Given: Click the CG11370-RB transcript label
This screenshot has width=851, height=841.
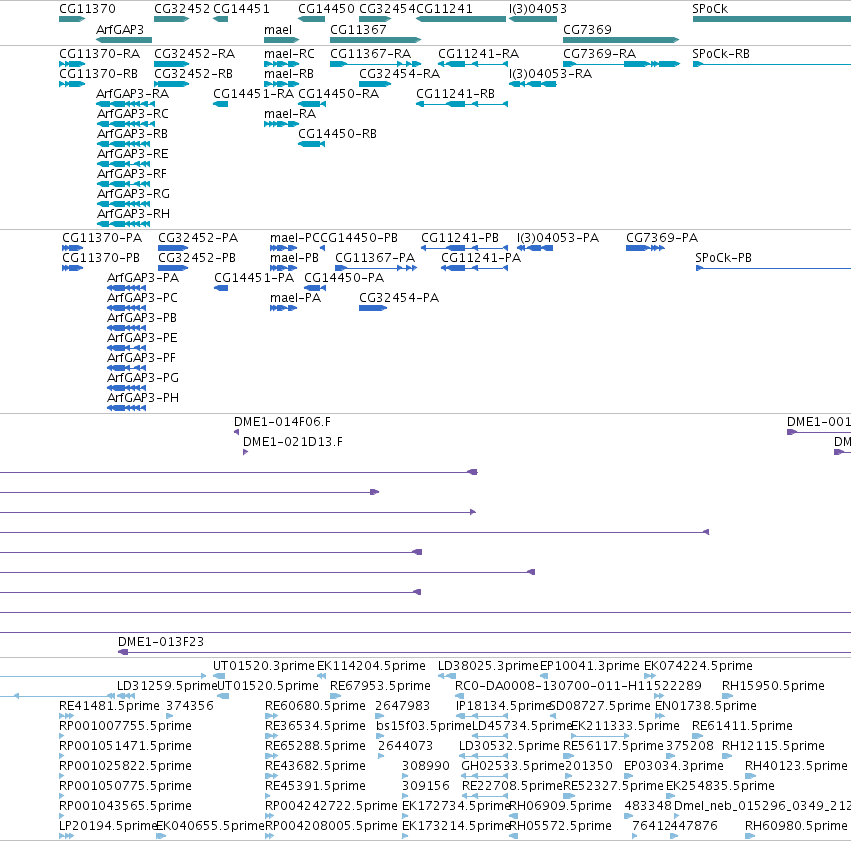Looking at the screenshot, I should [x=98, y=74].
